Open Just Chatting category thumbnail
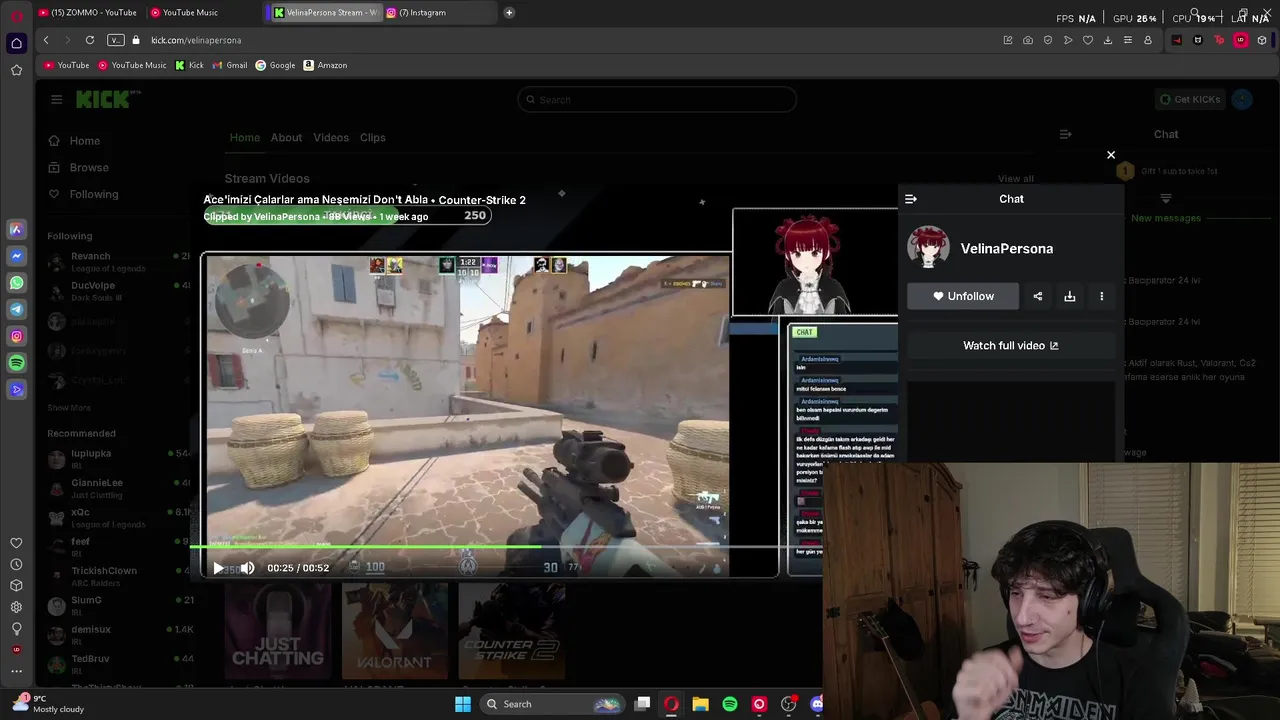 point(277,631)
